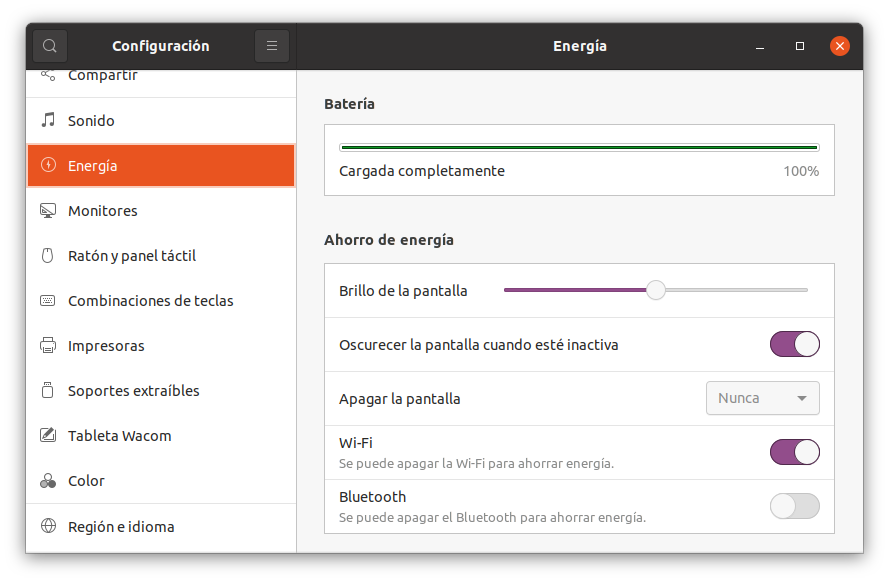The image size is (889, 582).
Task: Select the Energía sidebar entry
Action: point(92,166)
